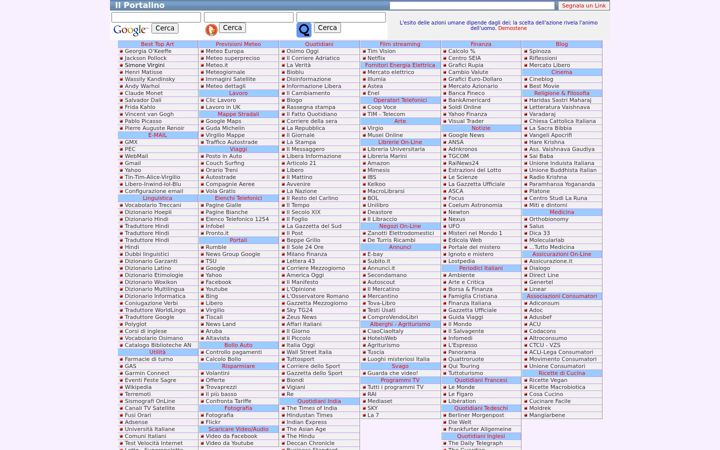
Task: Open the Il Corriere Adriatico link
Action: click(x=313, y=58)
